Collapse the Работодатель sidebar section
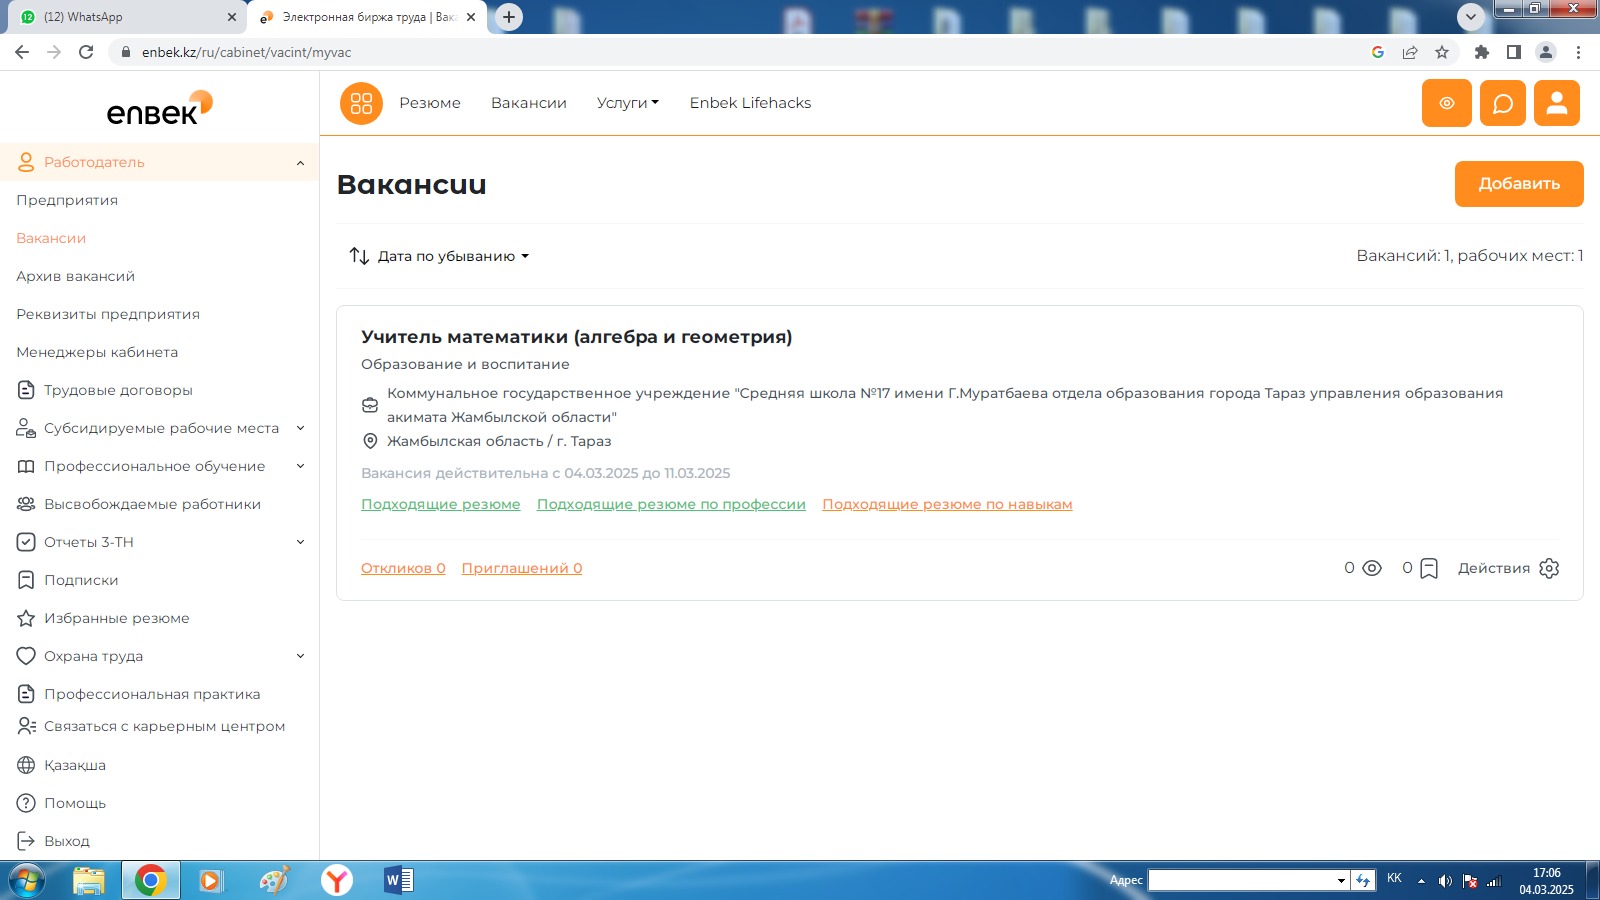1600x900 pixels. [300, 162]
